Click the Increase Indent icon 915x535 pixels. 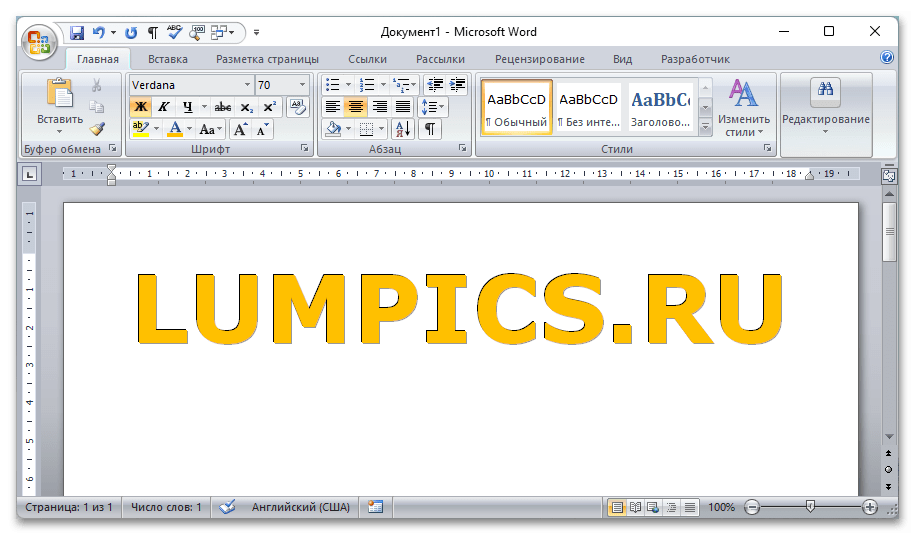click(458, 85)
